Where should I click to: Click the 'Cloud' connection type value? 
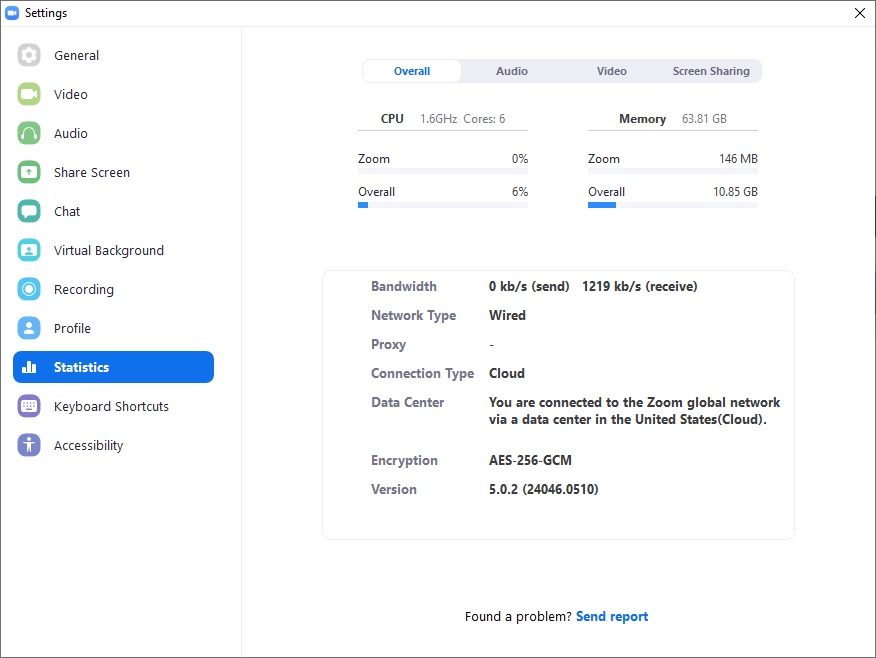tap(507, 373)
